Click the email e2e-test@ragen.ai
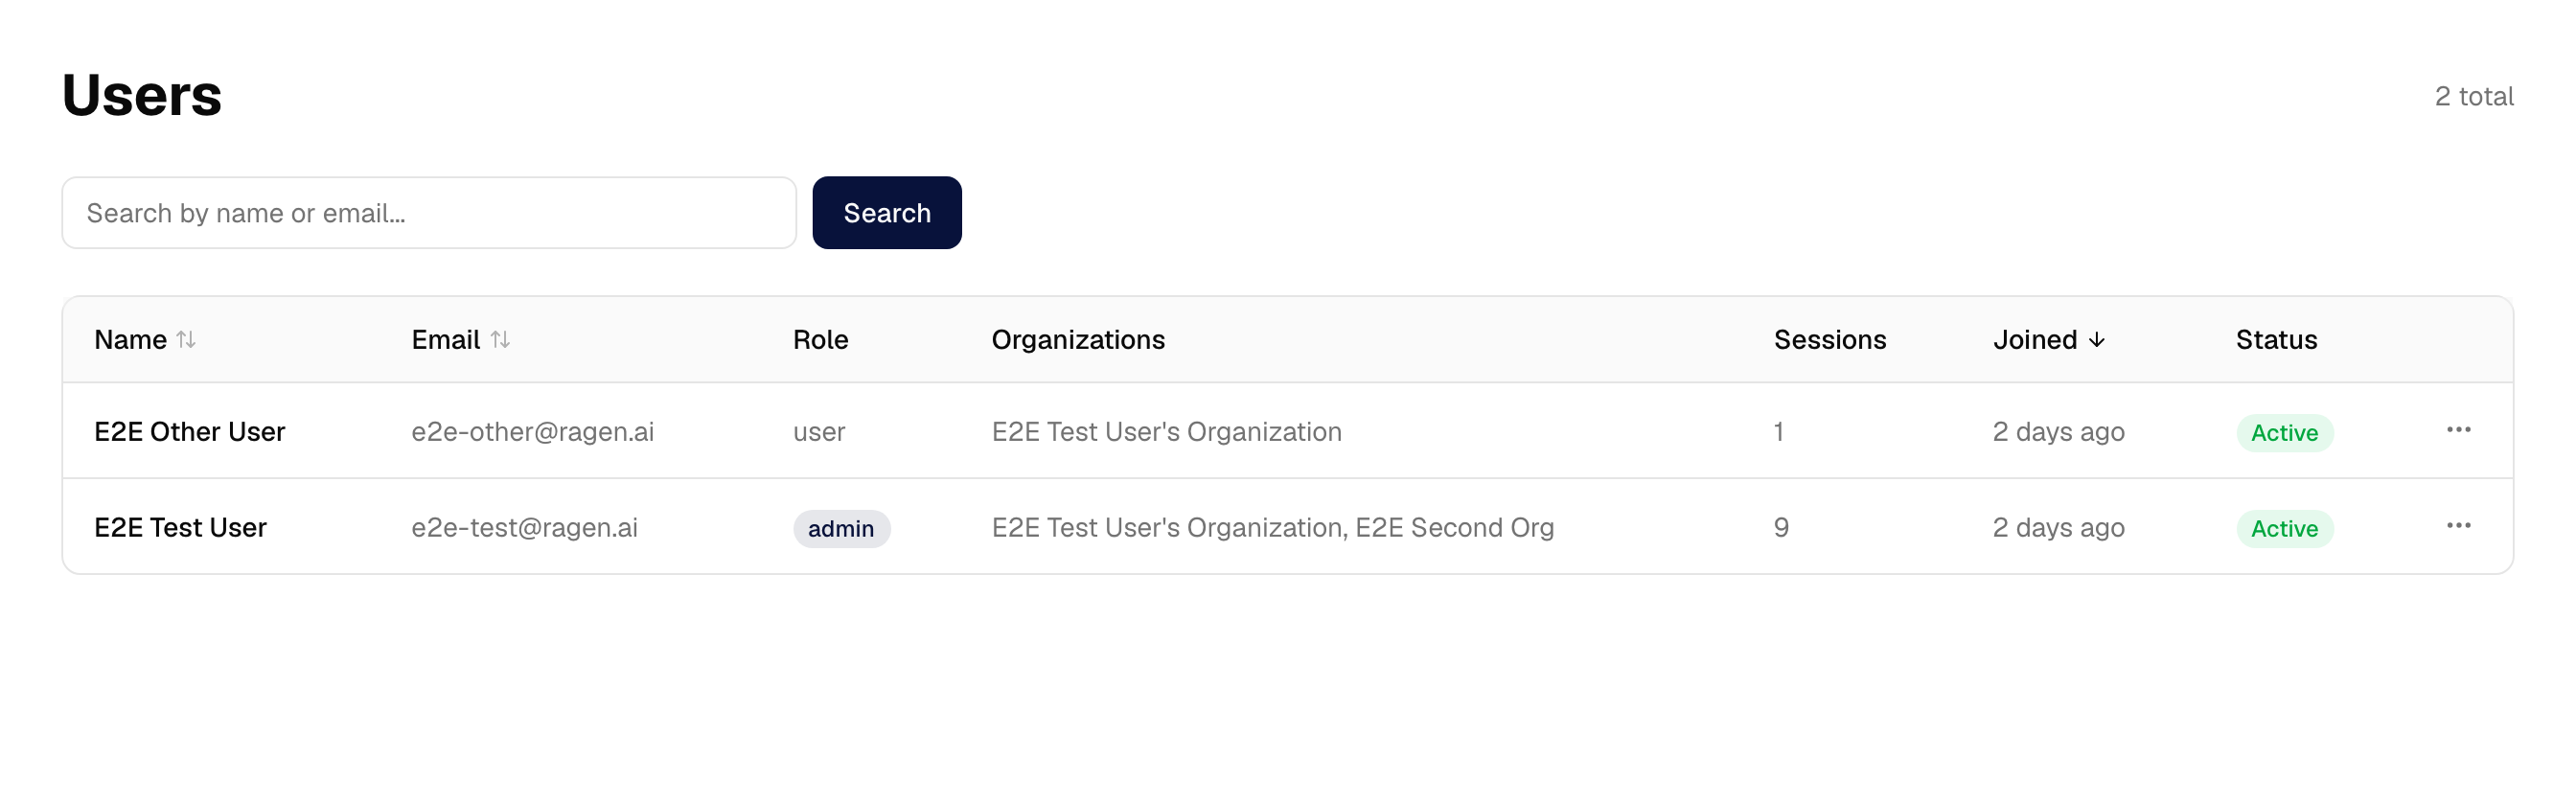The image size is (2576, 805). click(524, 527)
